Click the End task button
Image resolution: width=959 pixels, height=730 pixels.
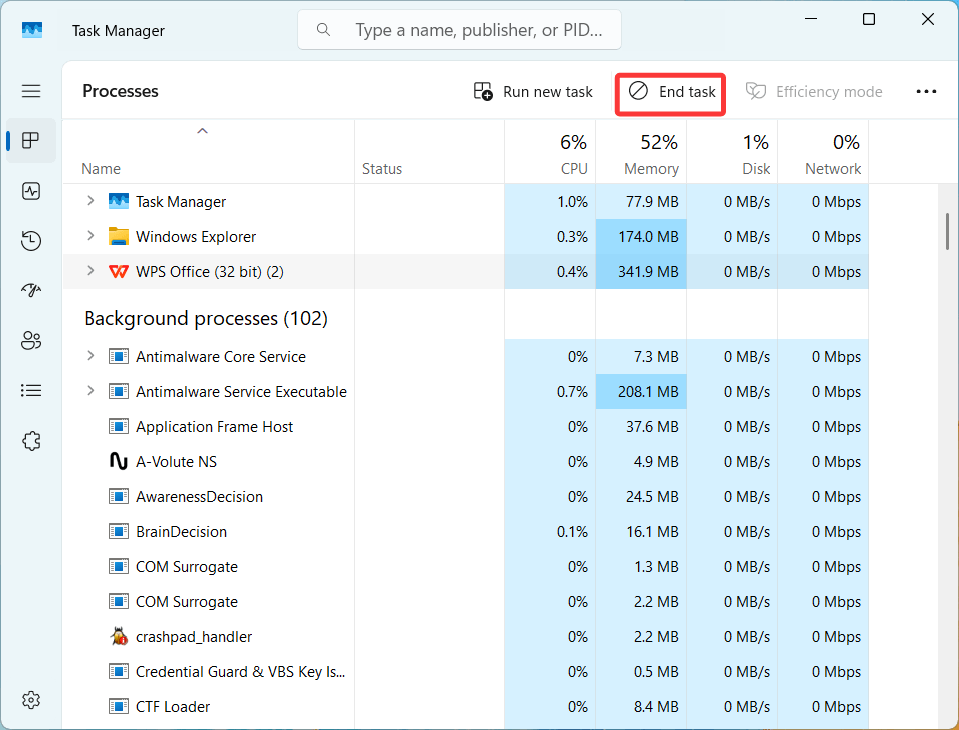671,92
